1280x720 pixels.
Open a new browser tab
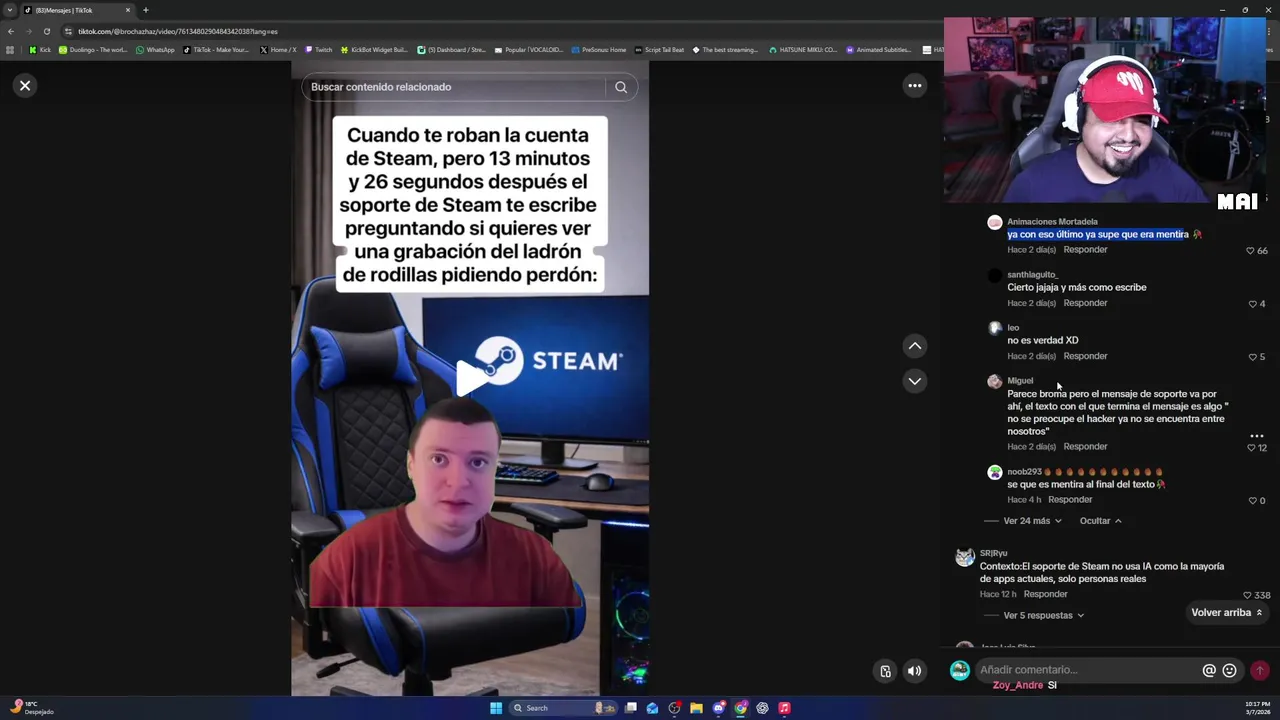[146, 10]
